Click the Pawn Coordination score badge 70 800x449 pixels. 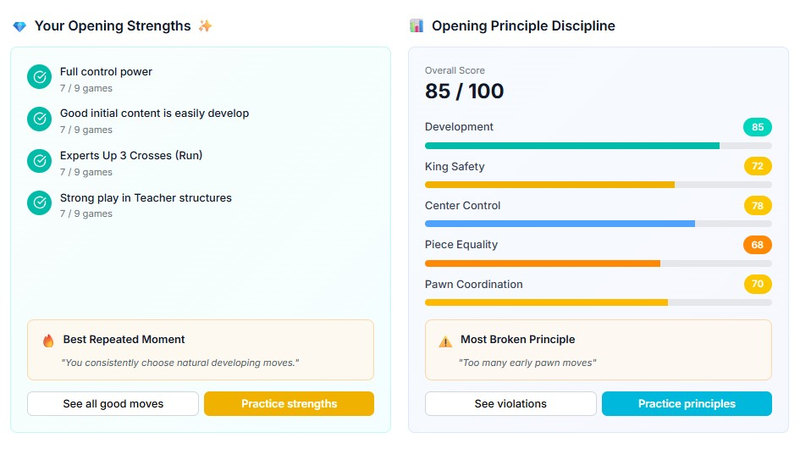tap(757, 284)
